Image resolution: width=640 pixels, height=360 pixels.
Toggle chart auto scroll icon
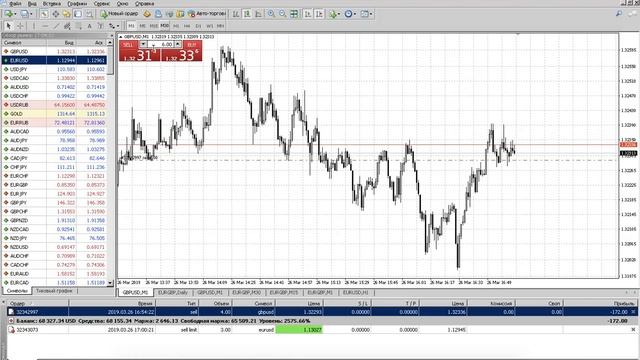pos(307,14)
